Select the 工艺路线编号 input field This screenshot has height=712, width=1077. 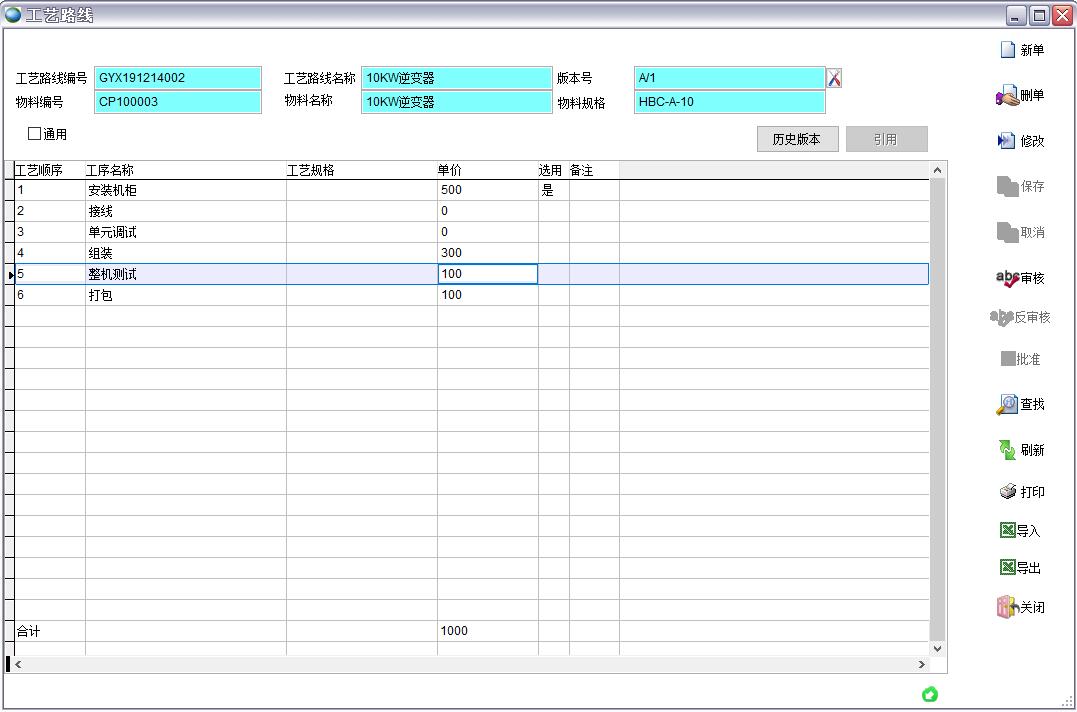pos(177,78)
